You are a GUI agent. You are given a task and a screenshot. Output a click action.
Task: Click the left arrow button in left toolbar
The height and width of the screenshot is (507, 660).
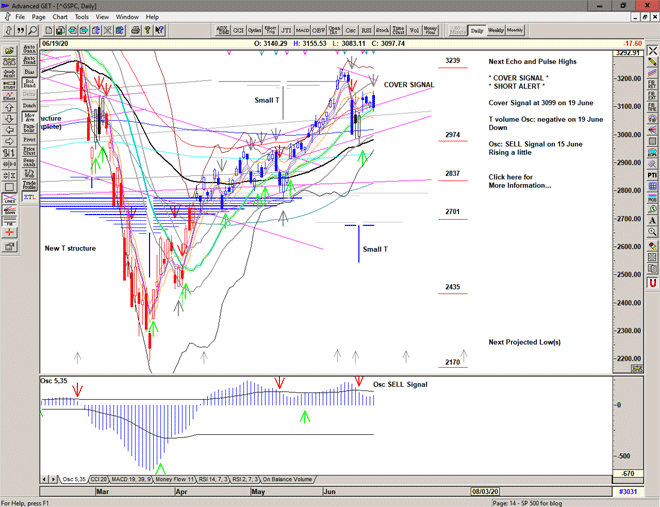click(x=9, y=130)
